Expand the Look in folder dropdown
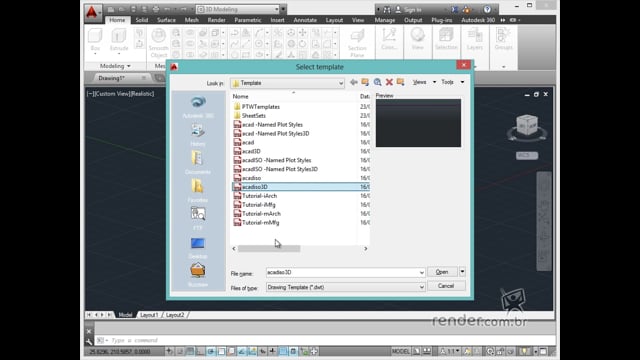Viewport: 640px width, 360px height. click(340, 83)
